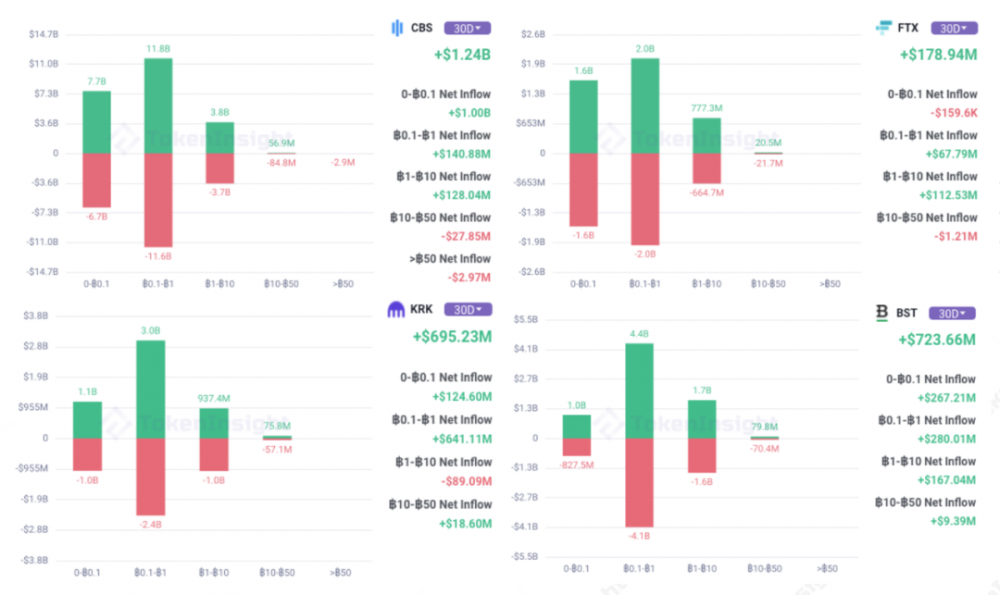Screen dimensions: 1000x595
Task: Expand the KRK 30D timeframe selector
Action: [468, 310]
